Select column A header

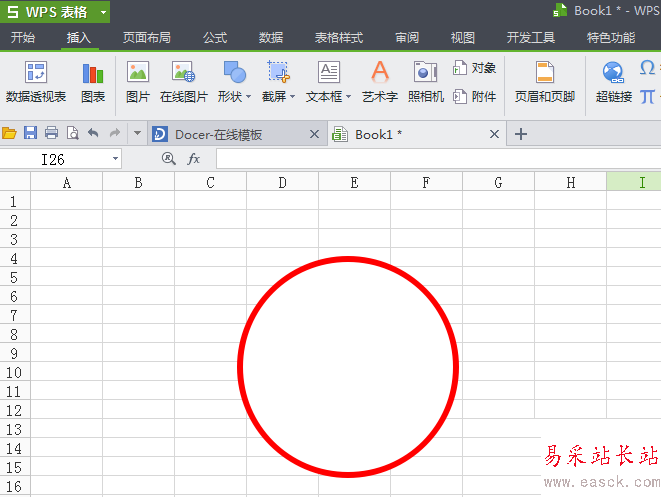(x=67, y=182)
